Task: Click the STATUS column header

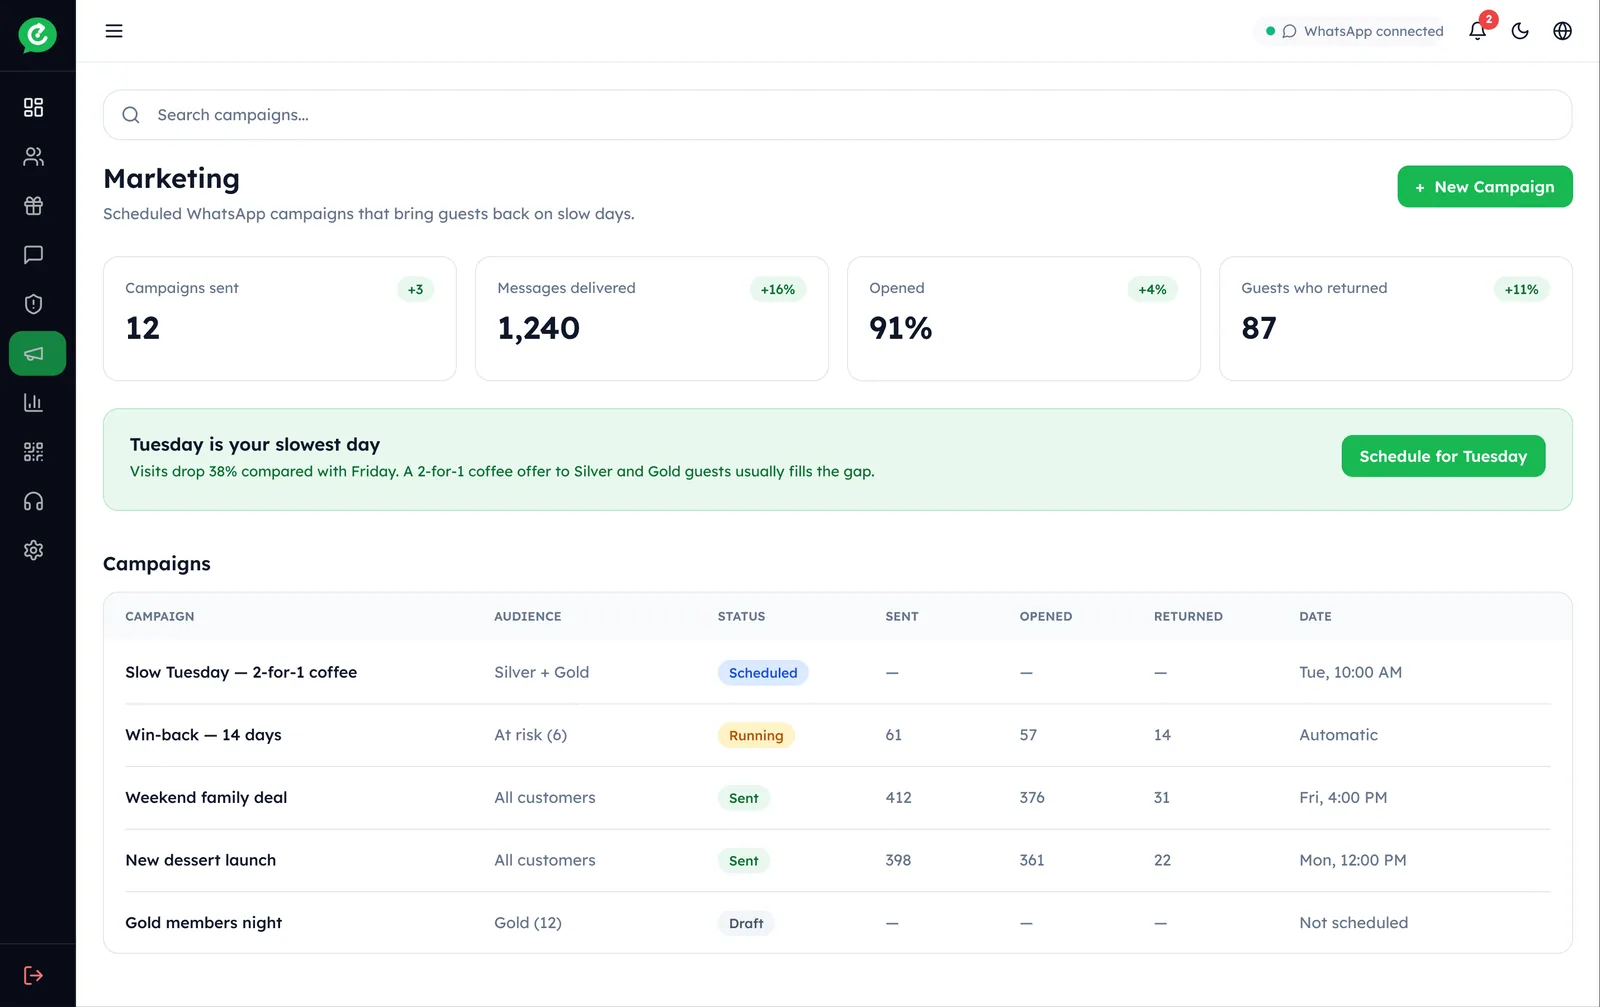Action: tap(741, 616)
